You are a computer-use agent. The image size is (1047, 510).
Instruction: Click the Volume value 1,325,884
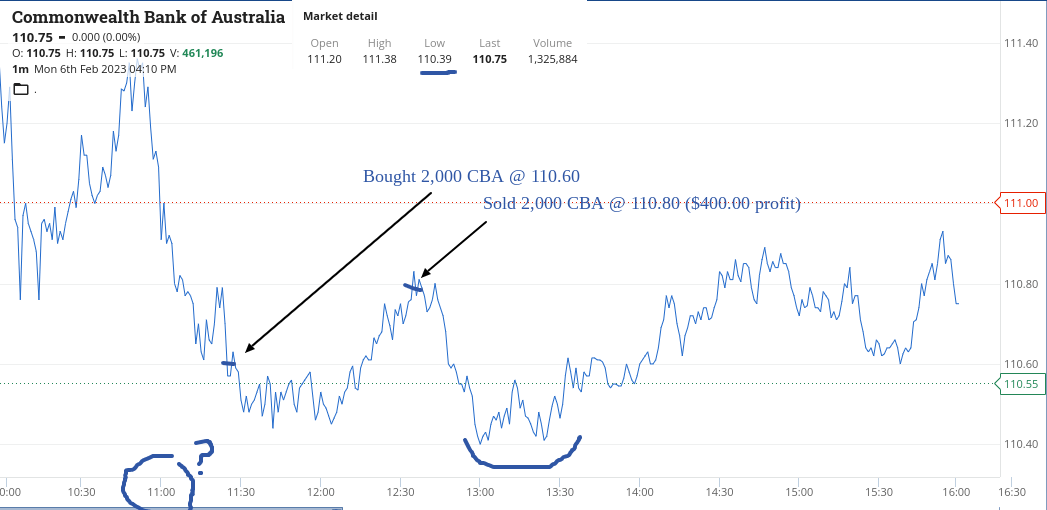click(552, 59)
